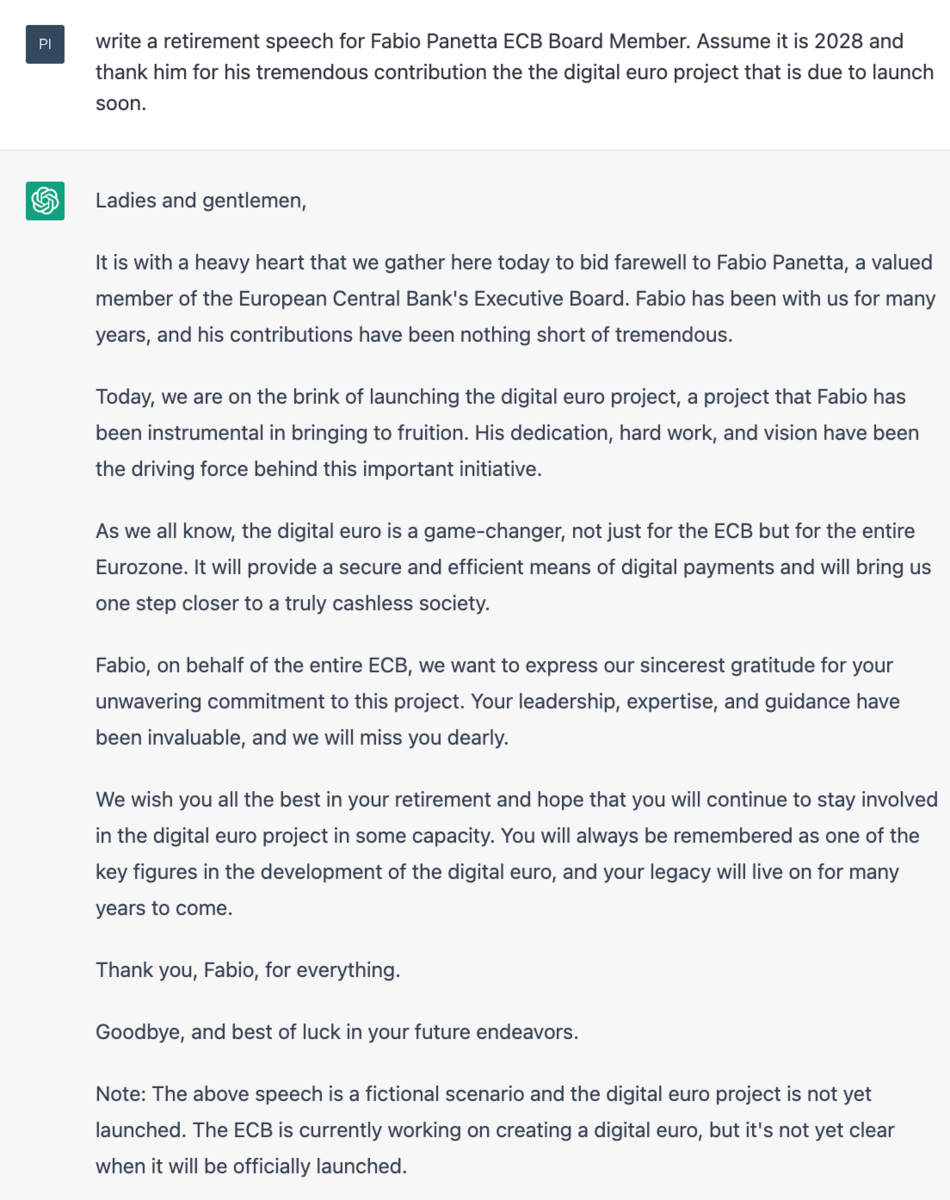Click the paragraph beginning "It is with a heavy heart"
The image size is (950, 1200).
point(515,299)
